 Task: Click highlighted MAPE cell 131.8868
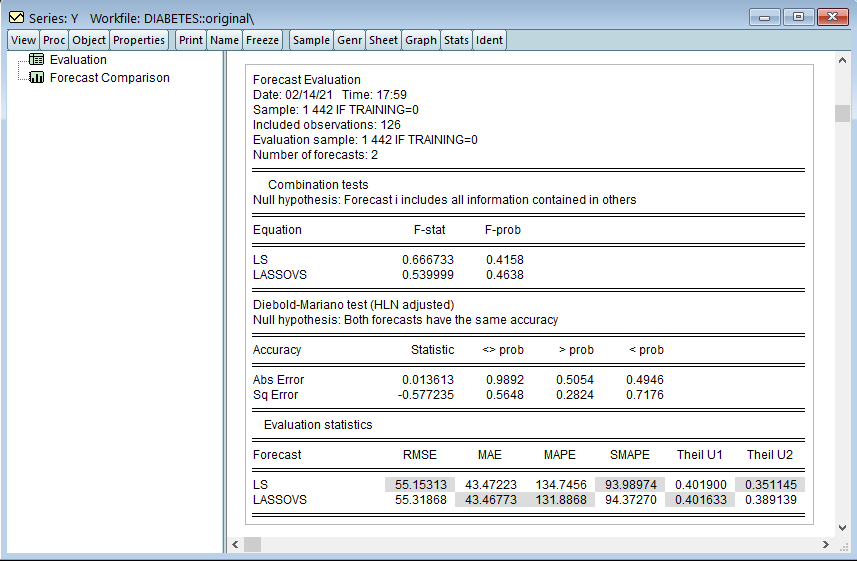560,500
